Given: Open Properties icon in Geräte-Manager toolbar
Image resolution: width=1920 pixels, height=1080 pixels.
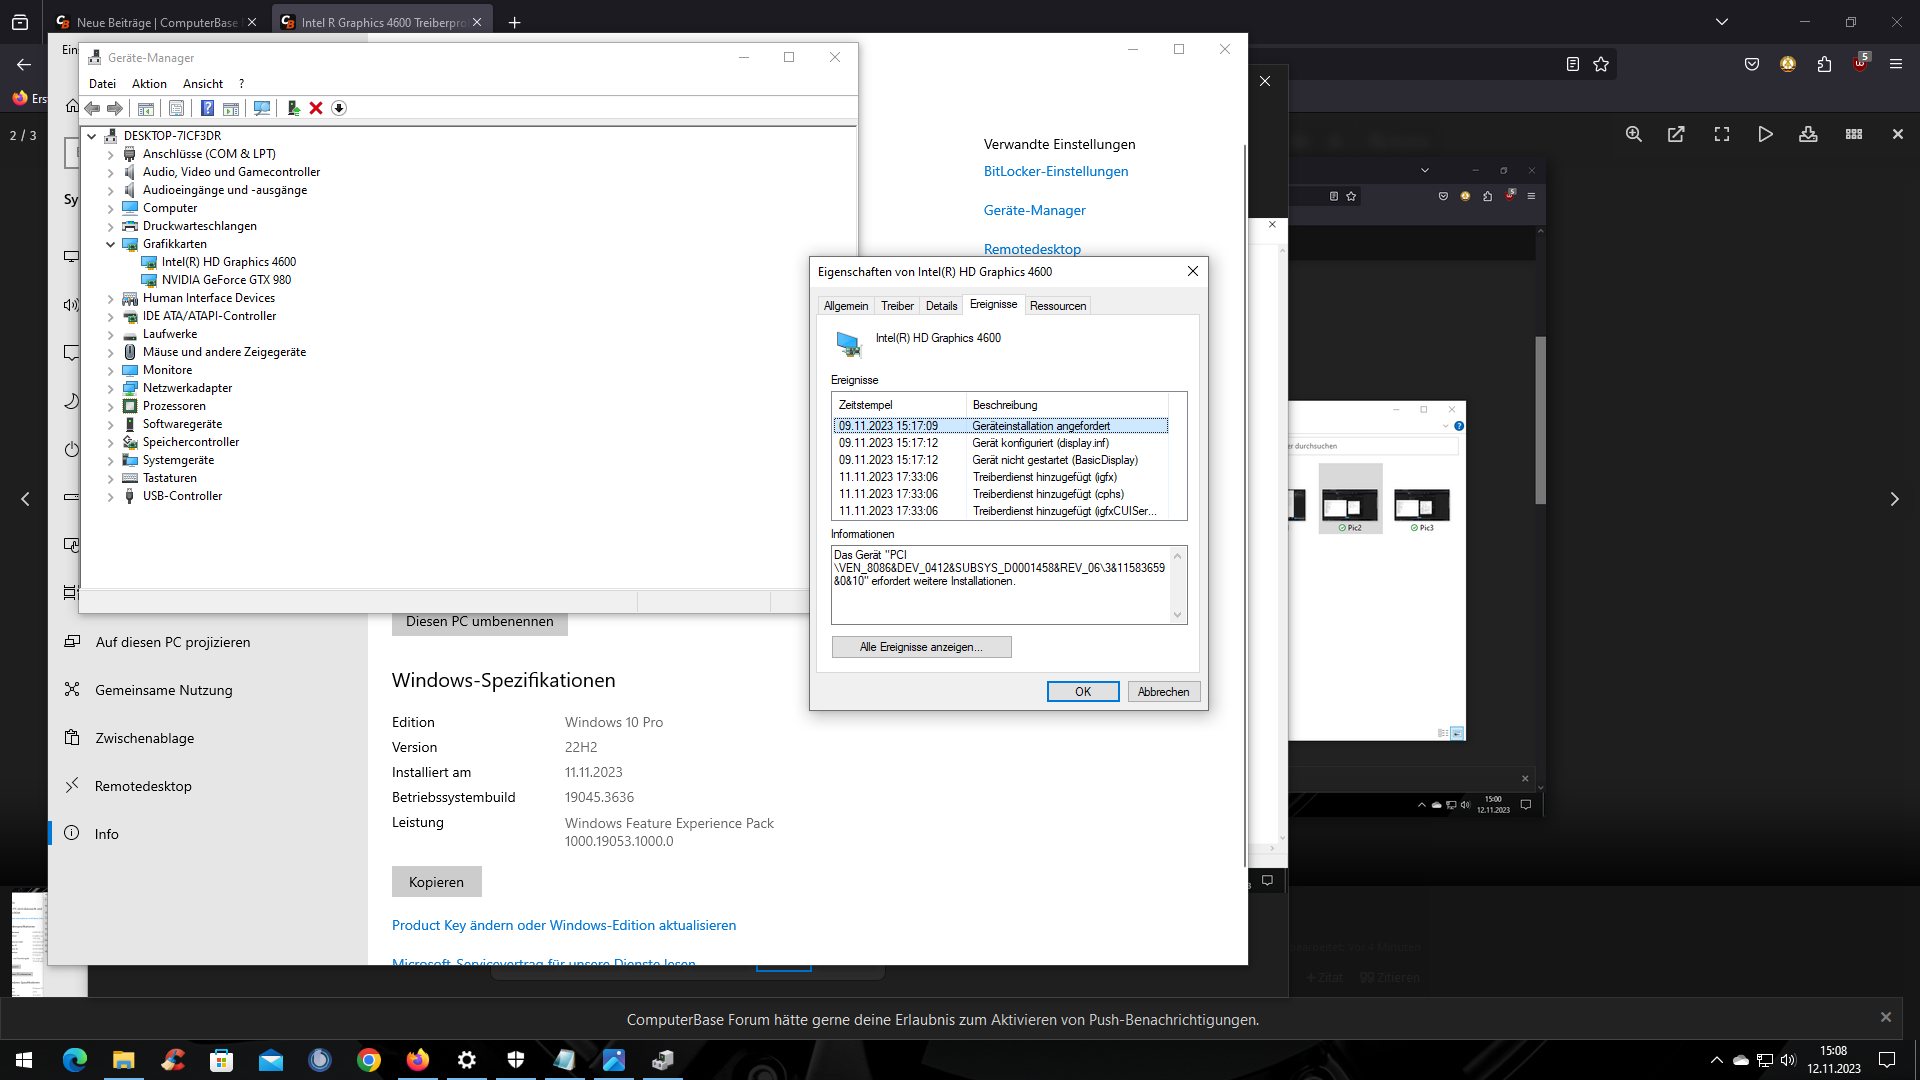Looking at the screenshot, I should pos(176,108).
